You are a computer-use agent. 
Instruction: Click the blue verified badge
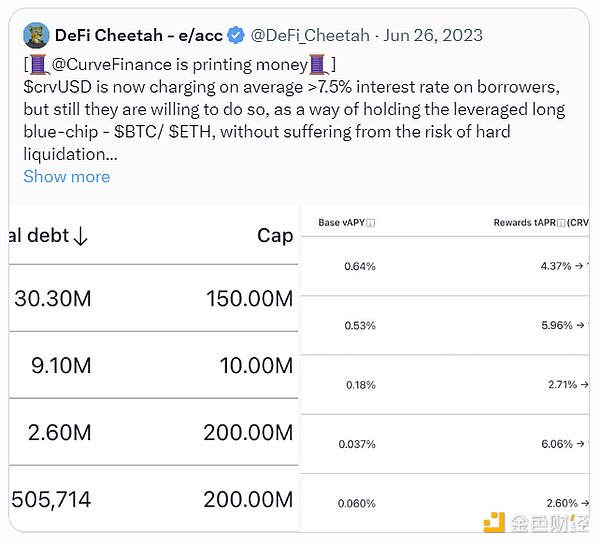pos(235,36)
